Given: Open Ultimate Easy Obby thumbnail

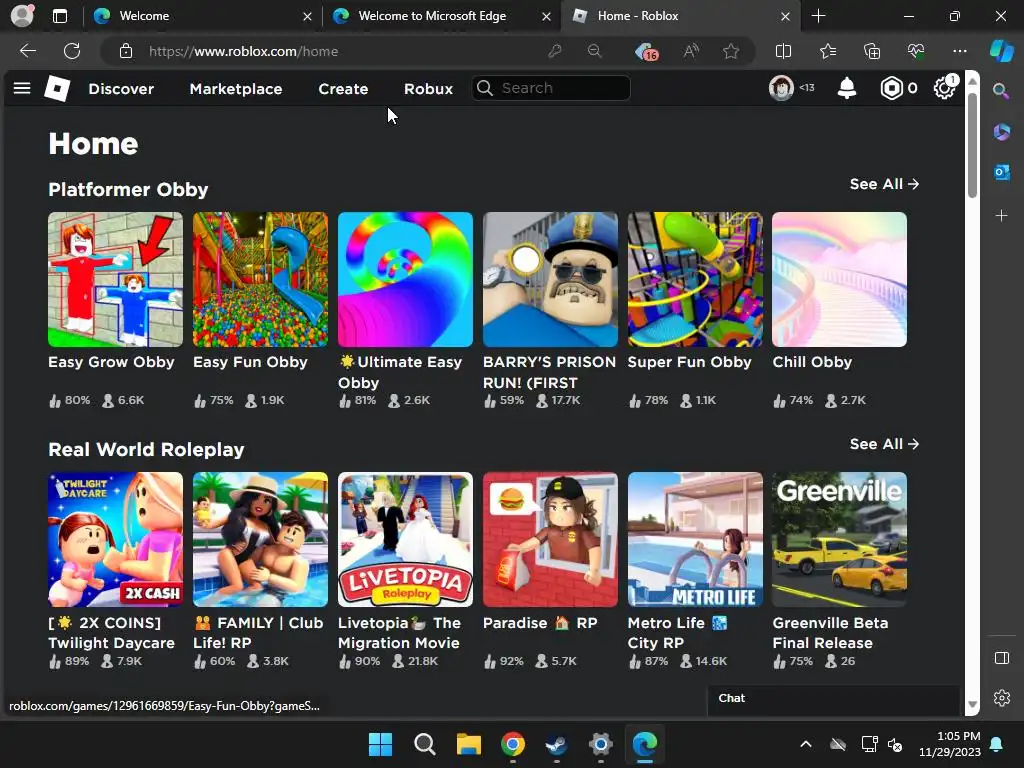Looking at the screenshot, I should point(405,280).
